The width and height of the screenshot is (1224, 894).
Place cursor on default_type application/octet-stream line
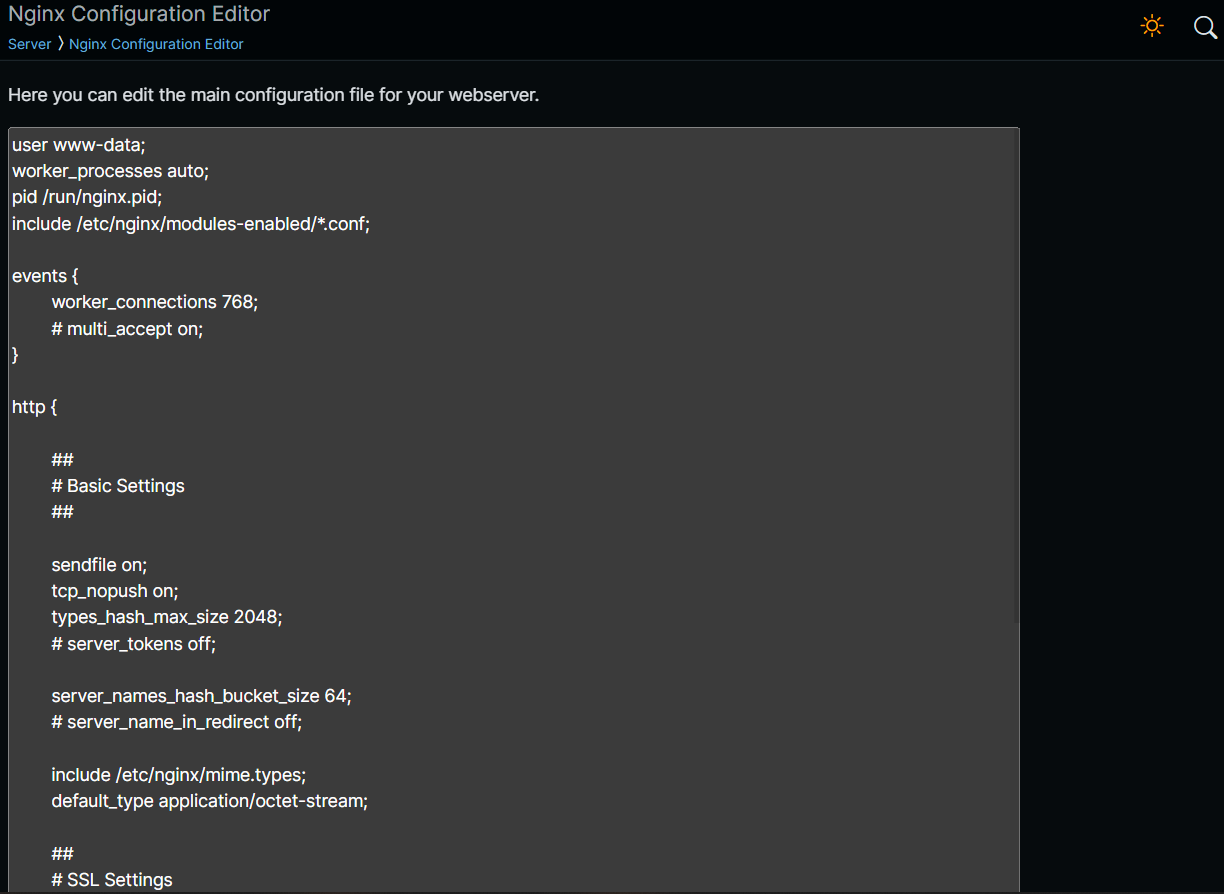coord(210,801)
